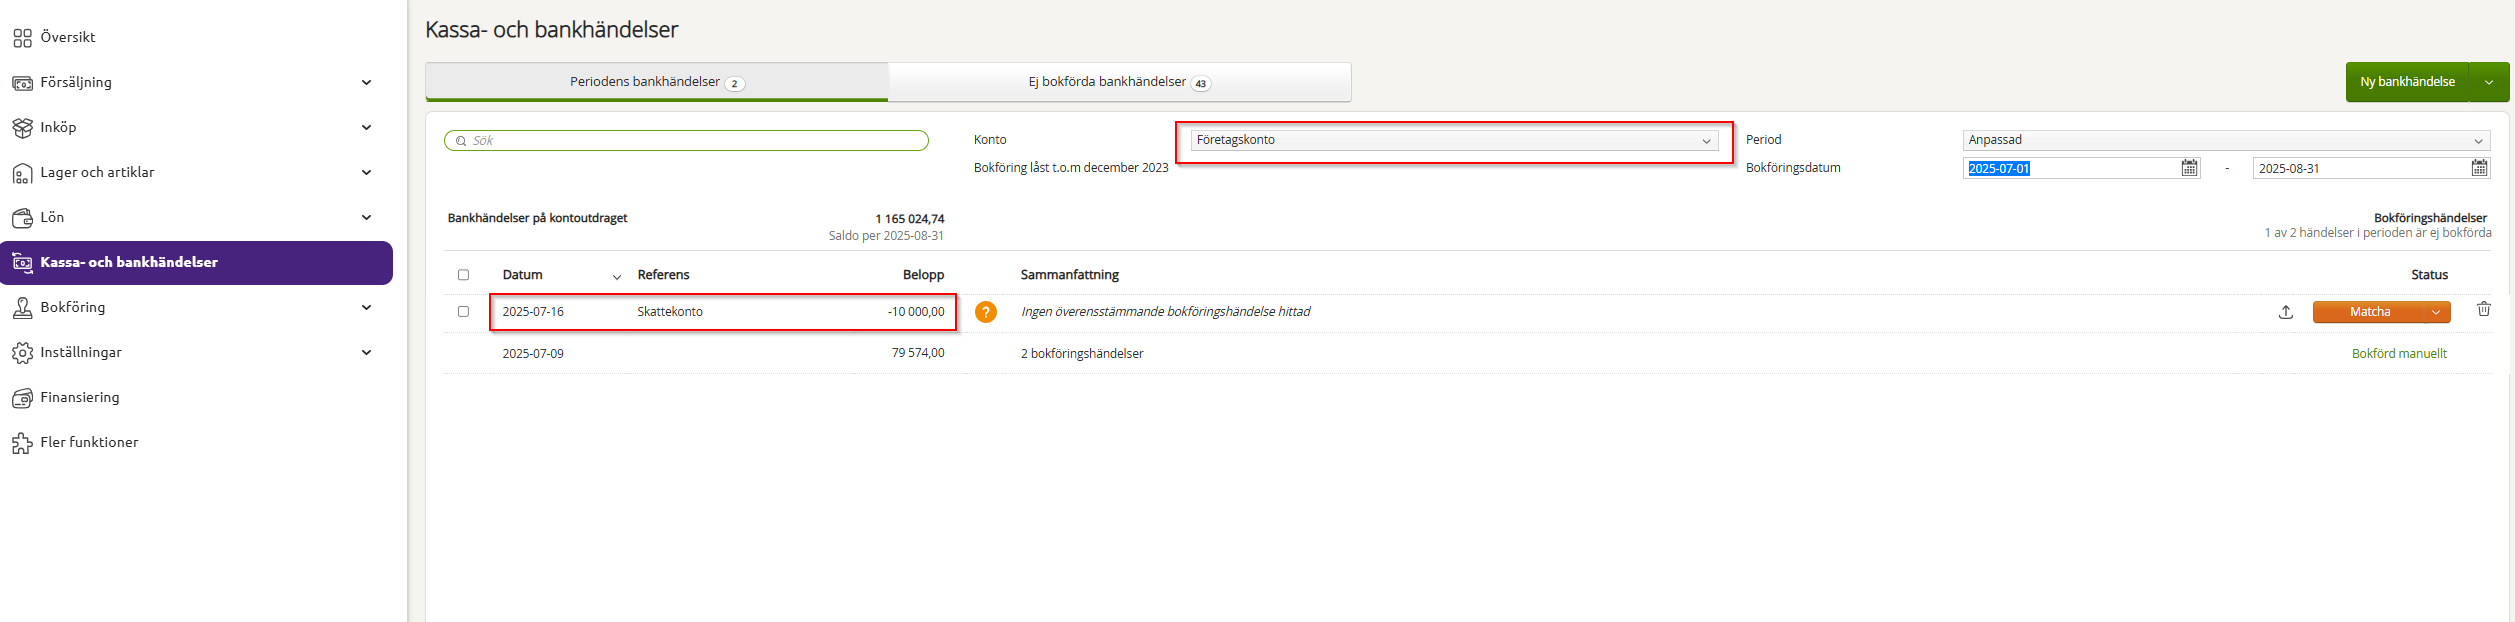Image resolution: width=2515 pixels, height=622 pixels.
Task: Click the Sök search field
Action: (x=686, y=141)
